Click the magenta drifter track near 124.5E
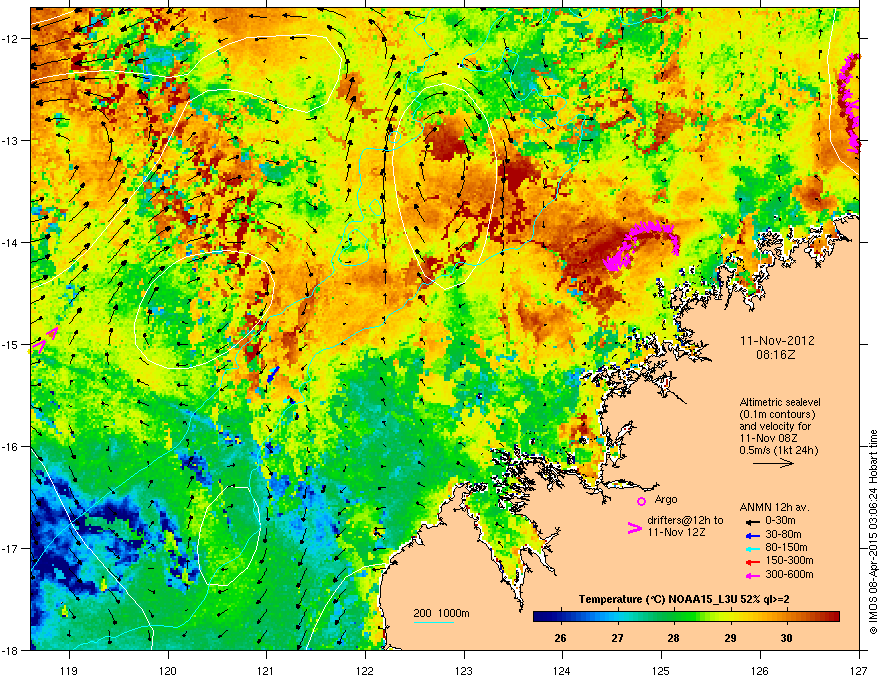This screenshot has height=680, width=880. (x=641, y=245)
